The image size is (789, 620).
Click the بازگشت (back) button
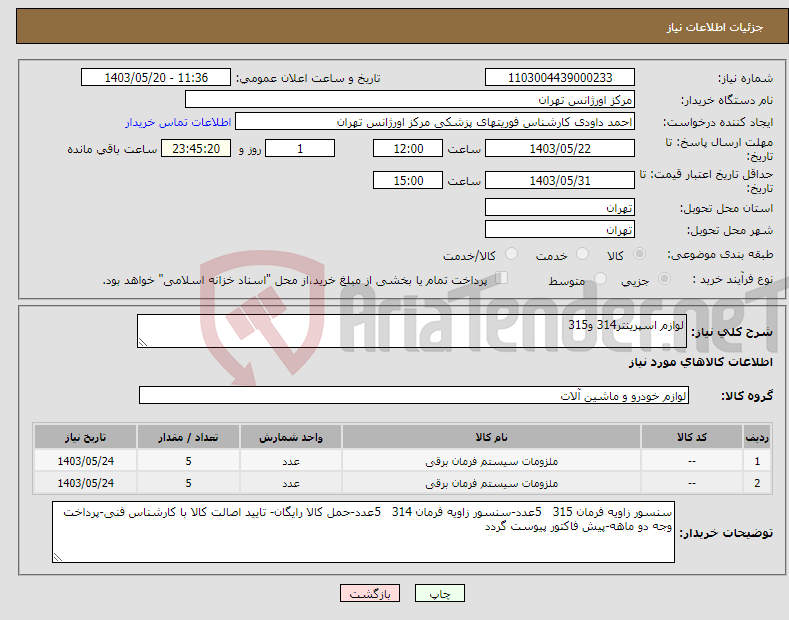(x=370, y=593)
